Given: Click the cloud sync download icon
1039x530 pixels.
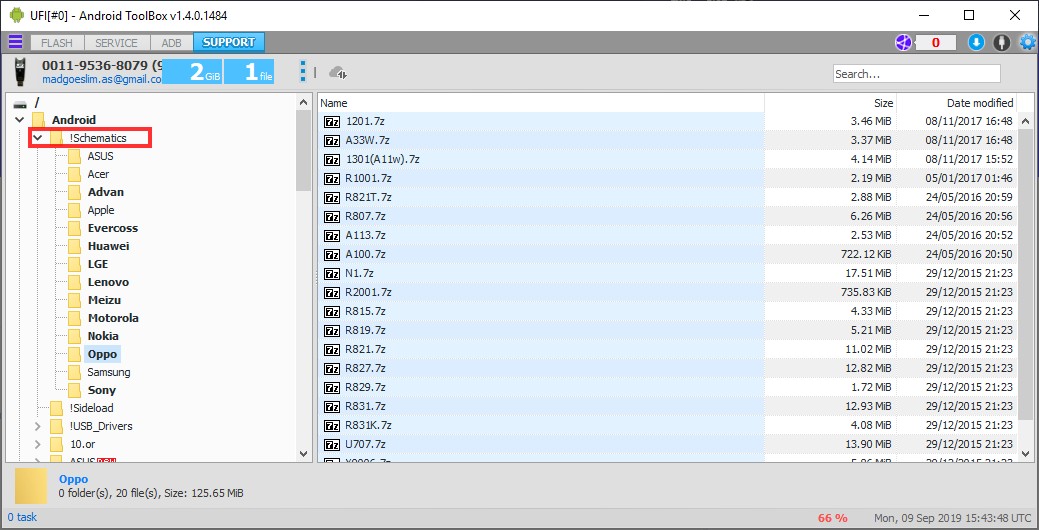Looking at the screenshot, I should pos(338,72).
